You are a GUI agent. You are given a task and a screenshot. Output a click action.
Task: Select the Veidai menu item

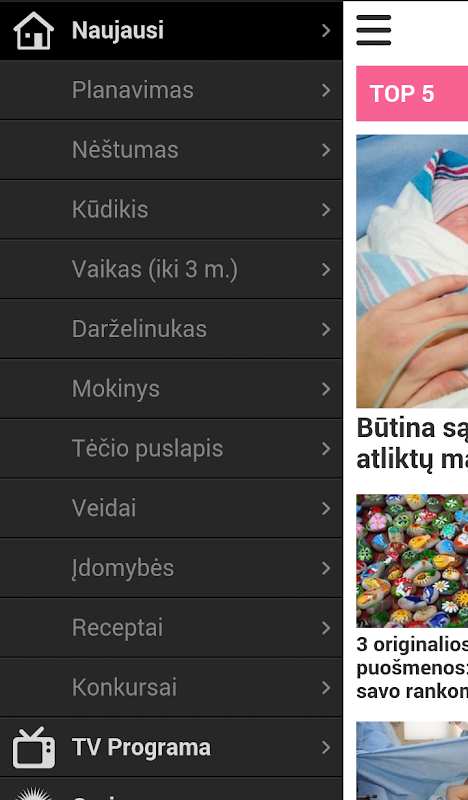pos(171,508)
